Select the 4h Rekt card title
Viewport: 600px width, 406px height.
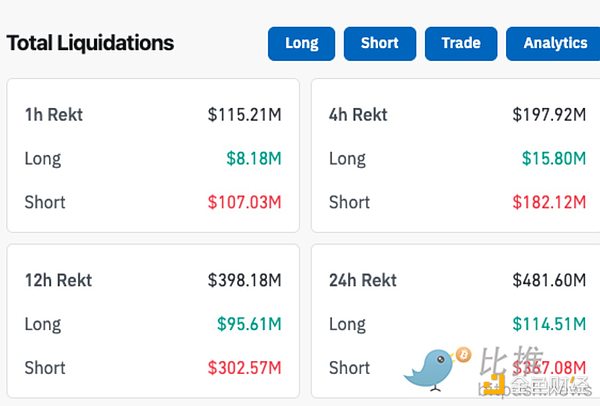tap(360, 115)
